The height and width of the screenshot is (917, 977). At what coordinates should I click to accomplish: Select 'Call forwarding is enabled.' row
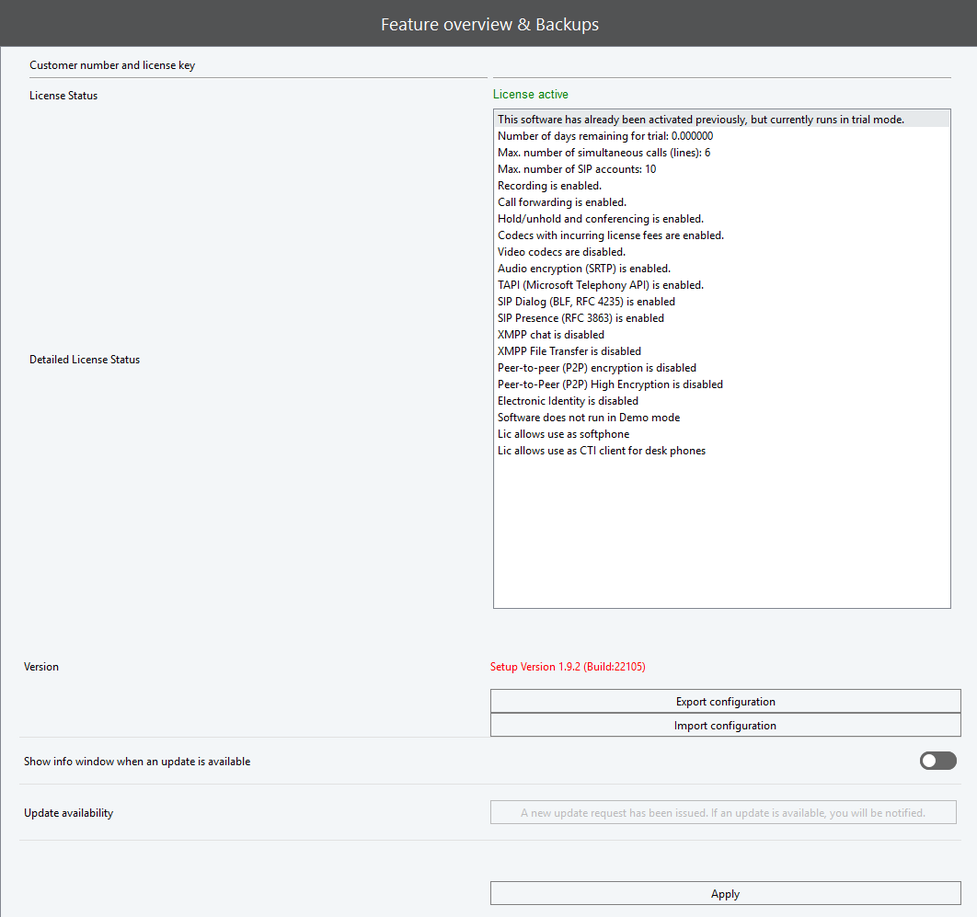click(x=722, y=202)
